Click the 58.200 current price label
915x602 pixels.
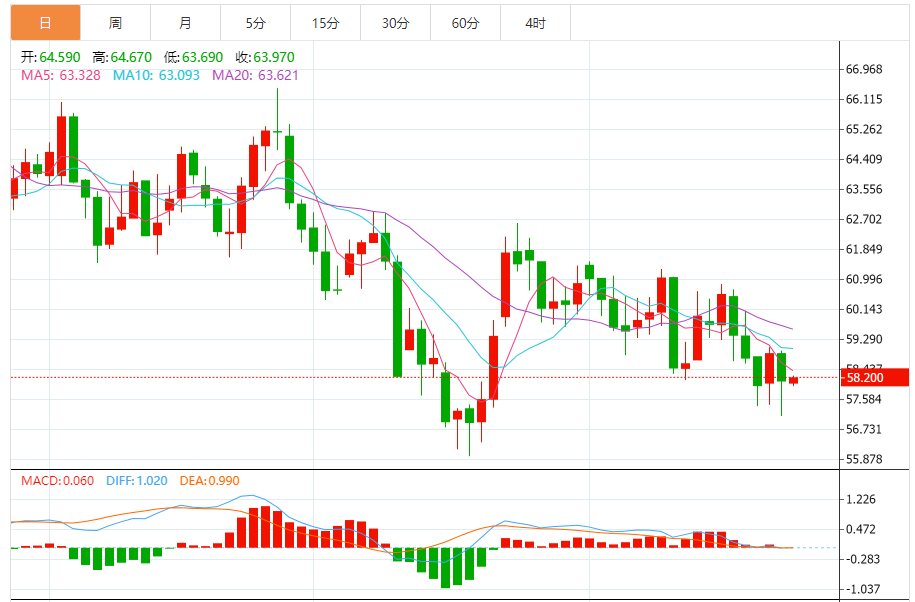[875, 377]
